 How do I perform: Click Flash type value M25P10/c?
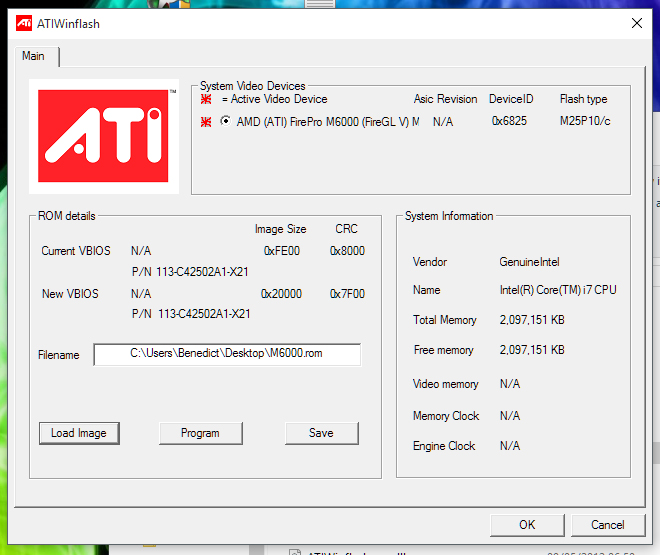pyautogui.click(x=585, y=121)
